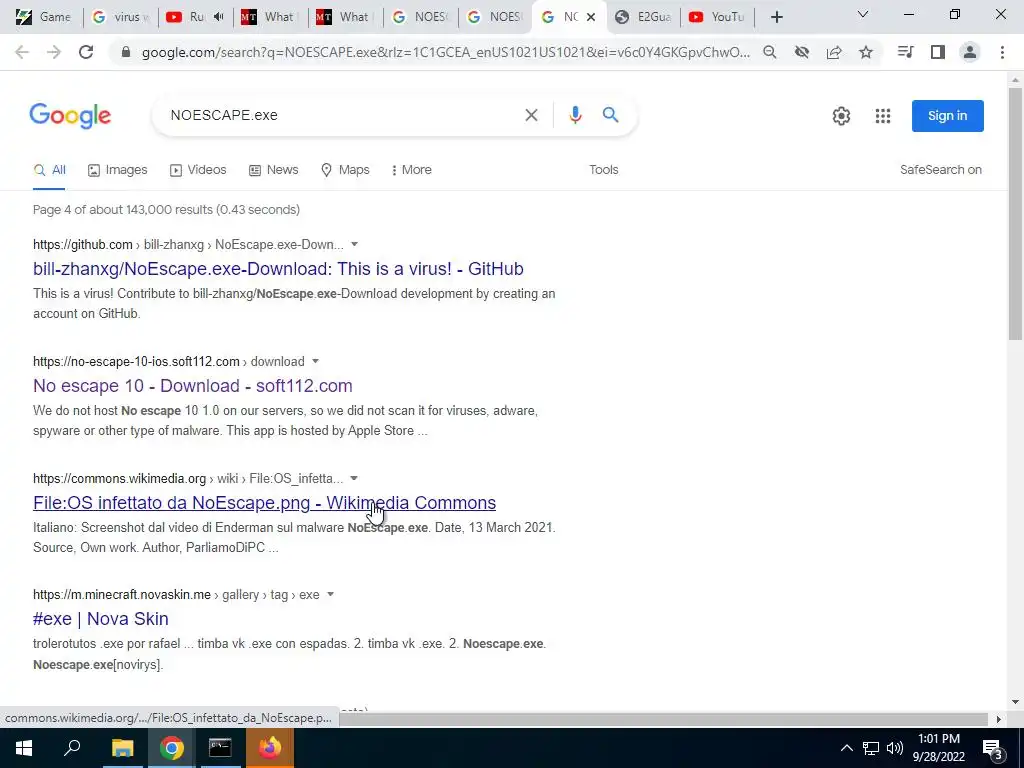Open Windows Start menu
Screen dimensions: 1024x768
coord(24,748)
